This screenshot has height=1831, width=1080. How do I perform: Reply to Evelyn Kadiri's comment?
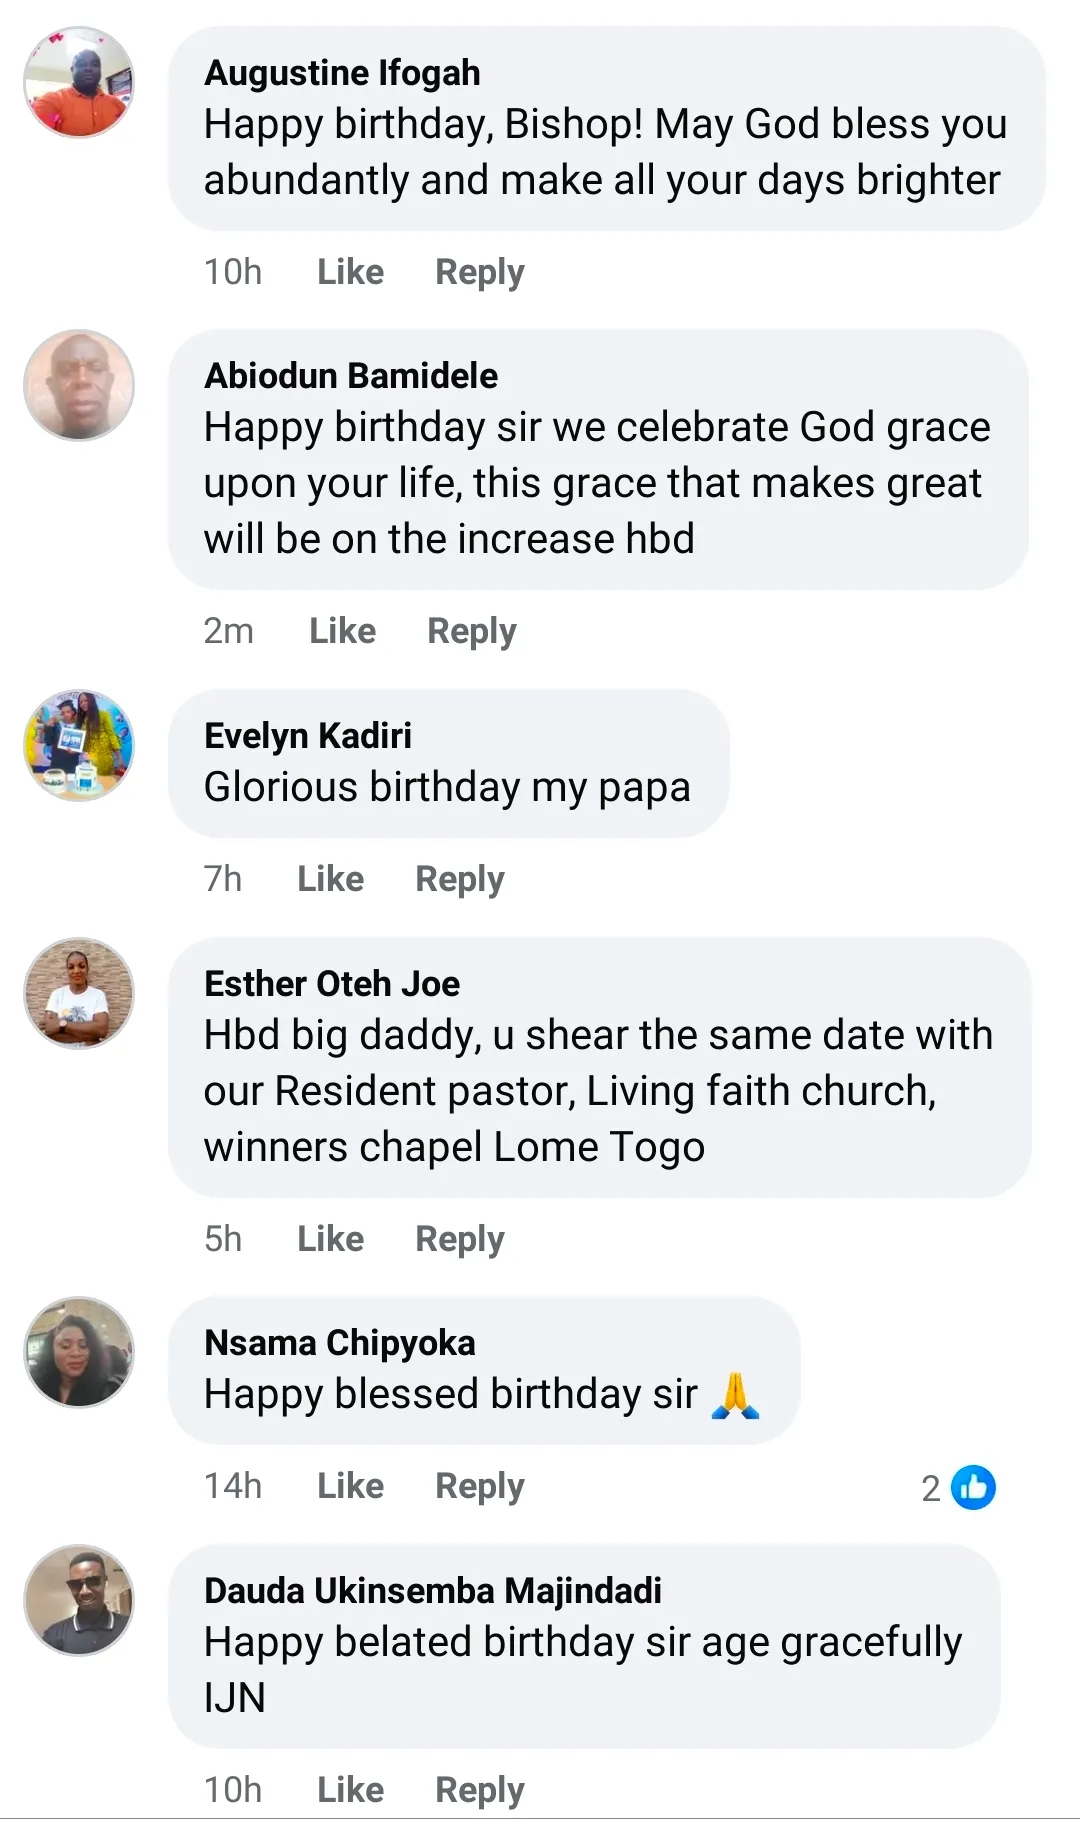pos(459,879)
